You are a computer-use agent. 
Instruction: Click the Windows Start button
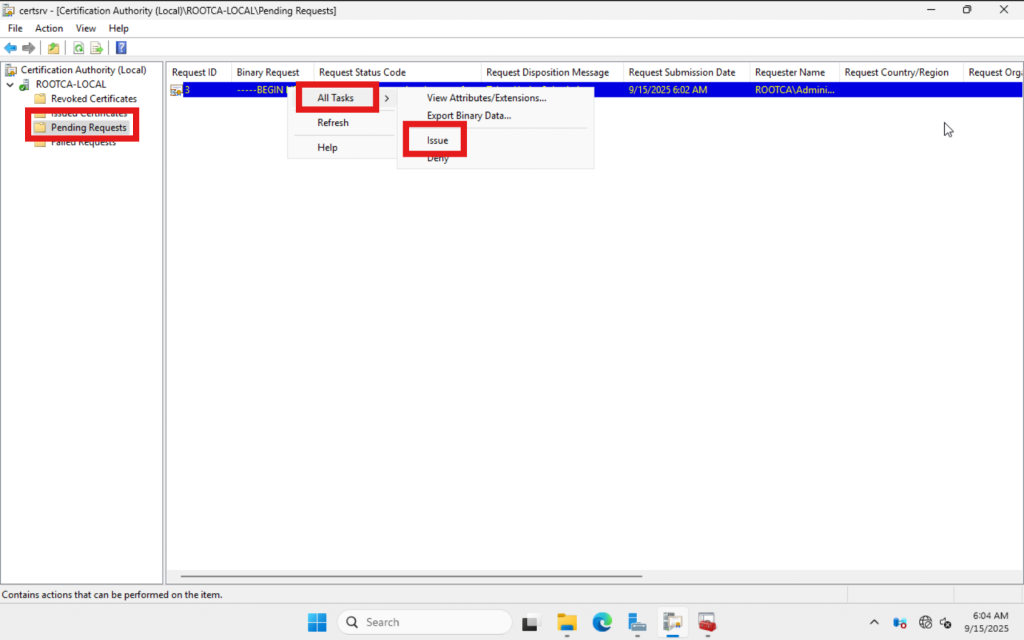(317, 622)
